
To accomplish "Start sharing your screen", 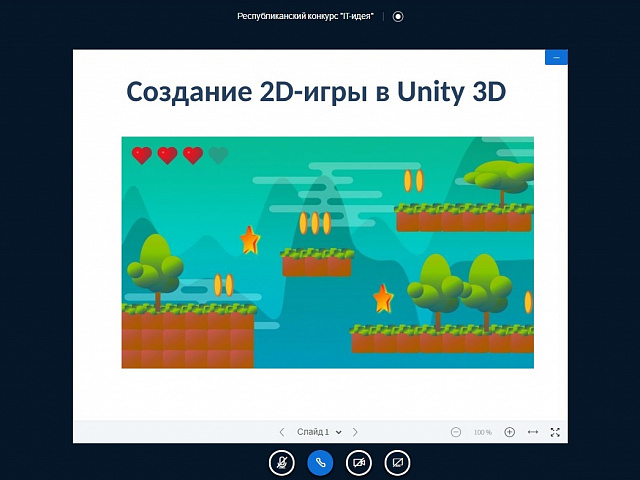I will click(x=397, y=462).
